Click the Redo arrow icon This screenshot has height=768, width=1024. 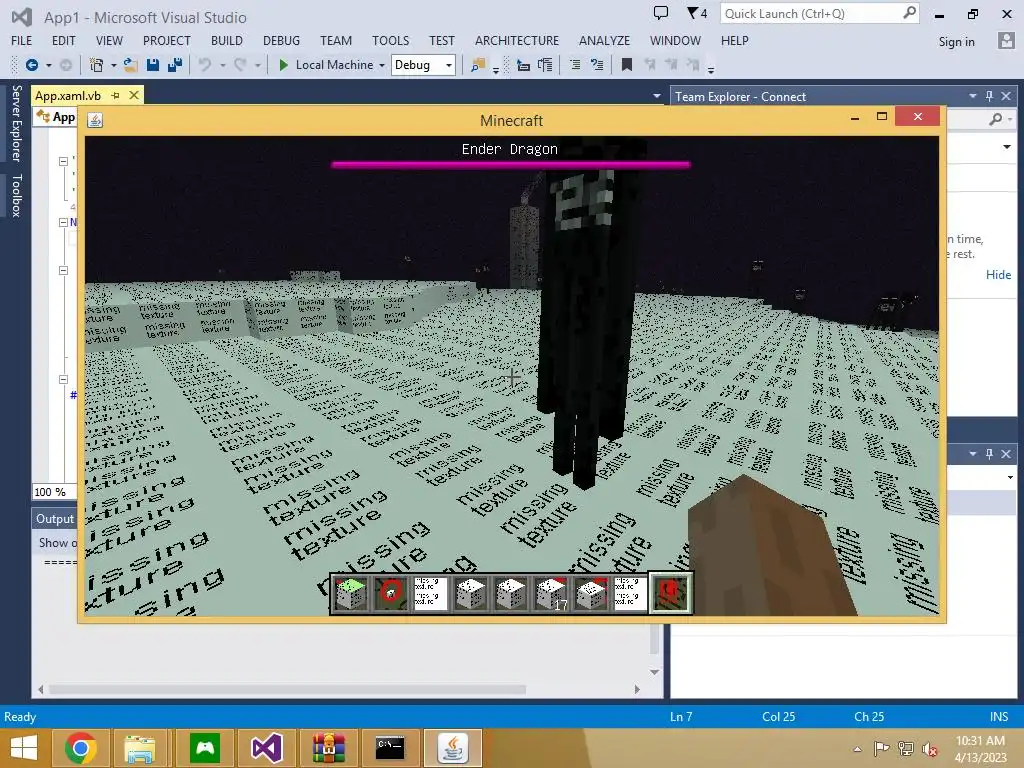tap(240, 65)
